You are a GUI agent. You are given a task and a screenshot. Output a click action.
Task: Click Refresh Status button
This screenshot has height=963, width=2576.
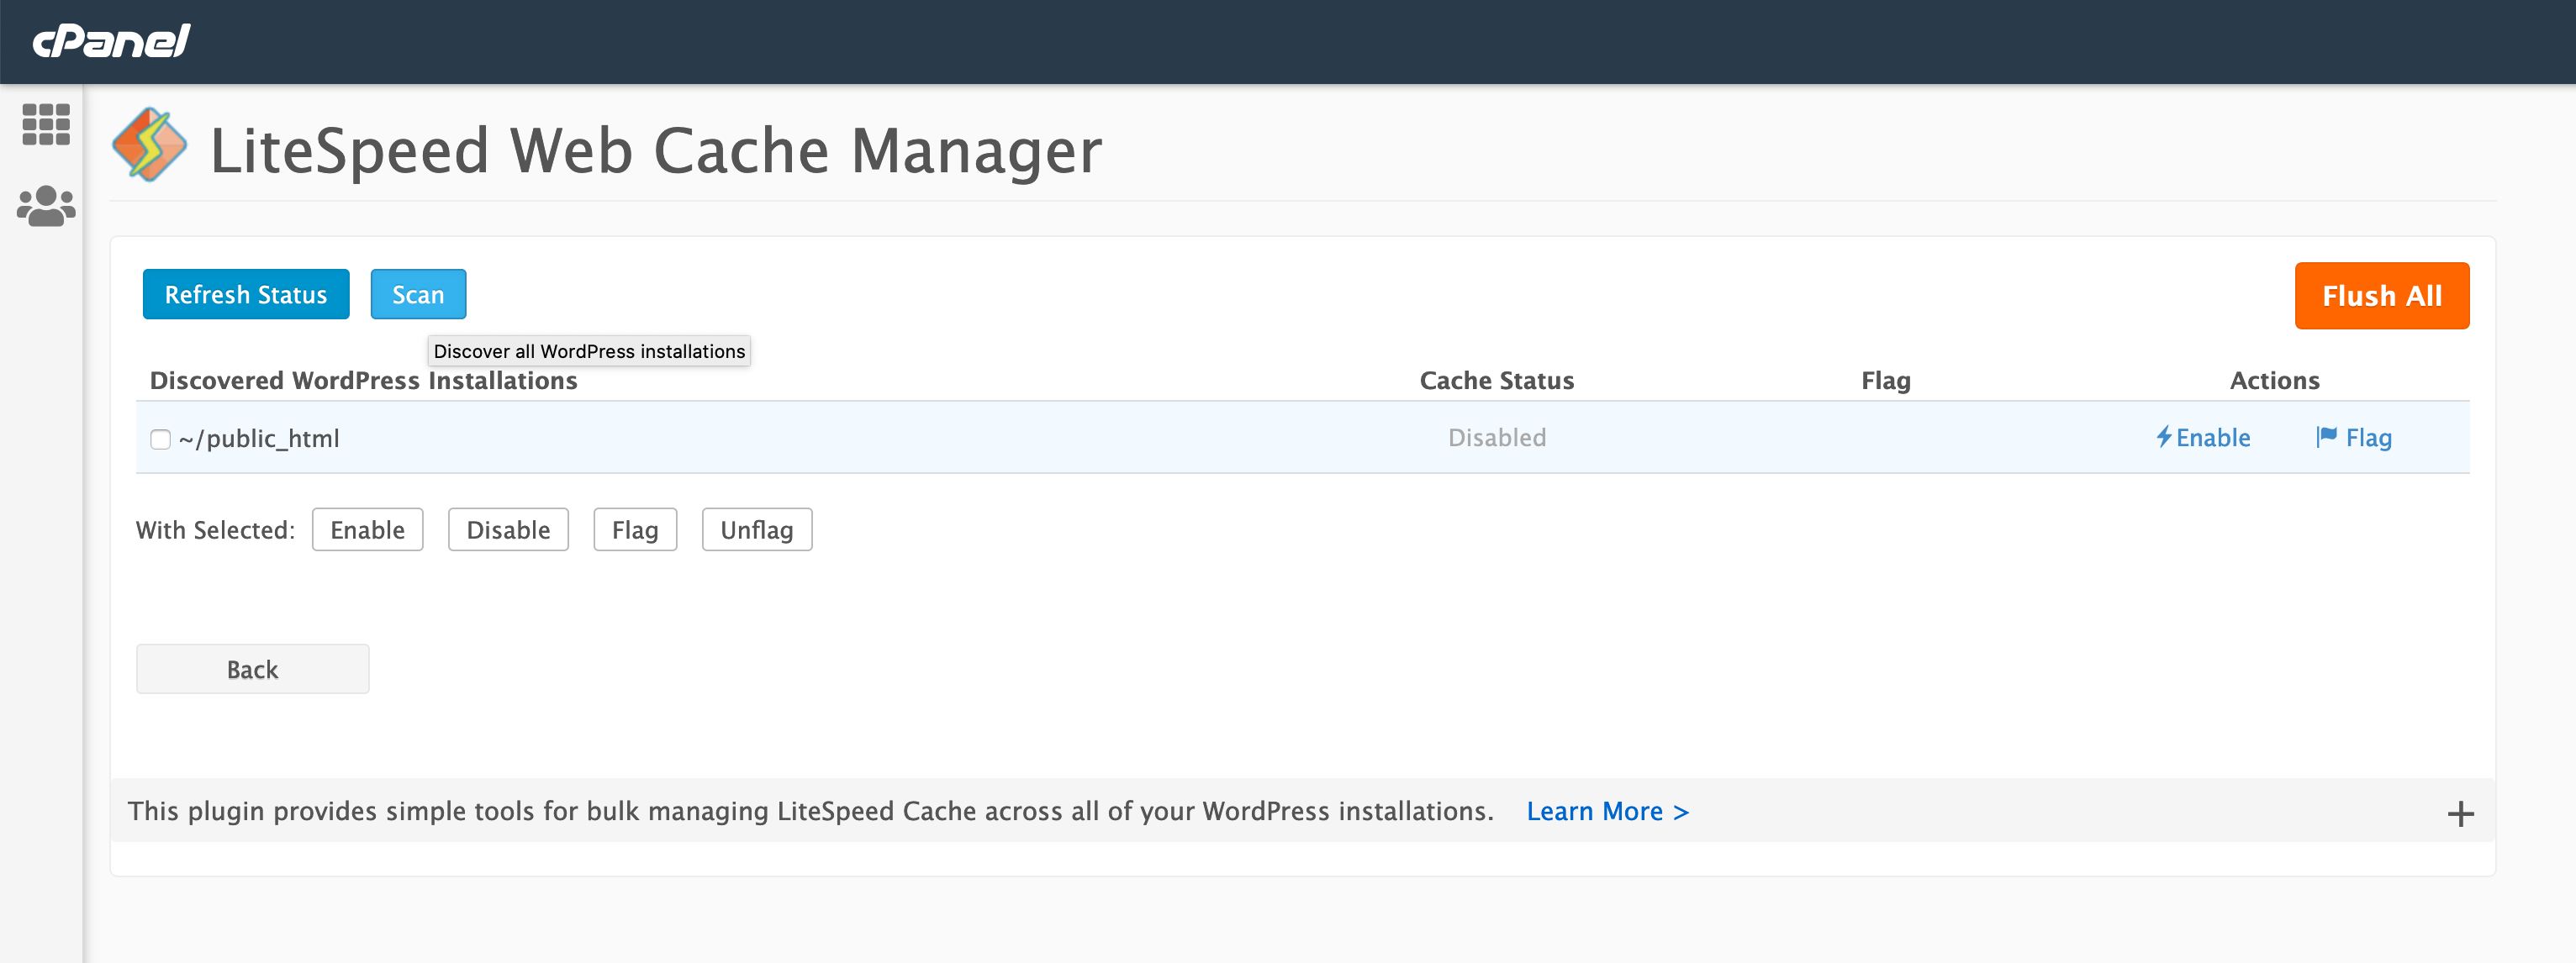pos(246,294)
